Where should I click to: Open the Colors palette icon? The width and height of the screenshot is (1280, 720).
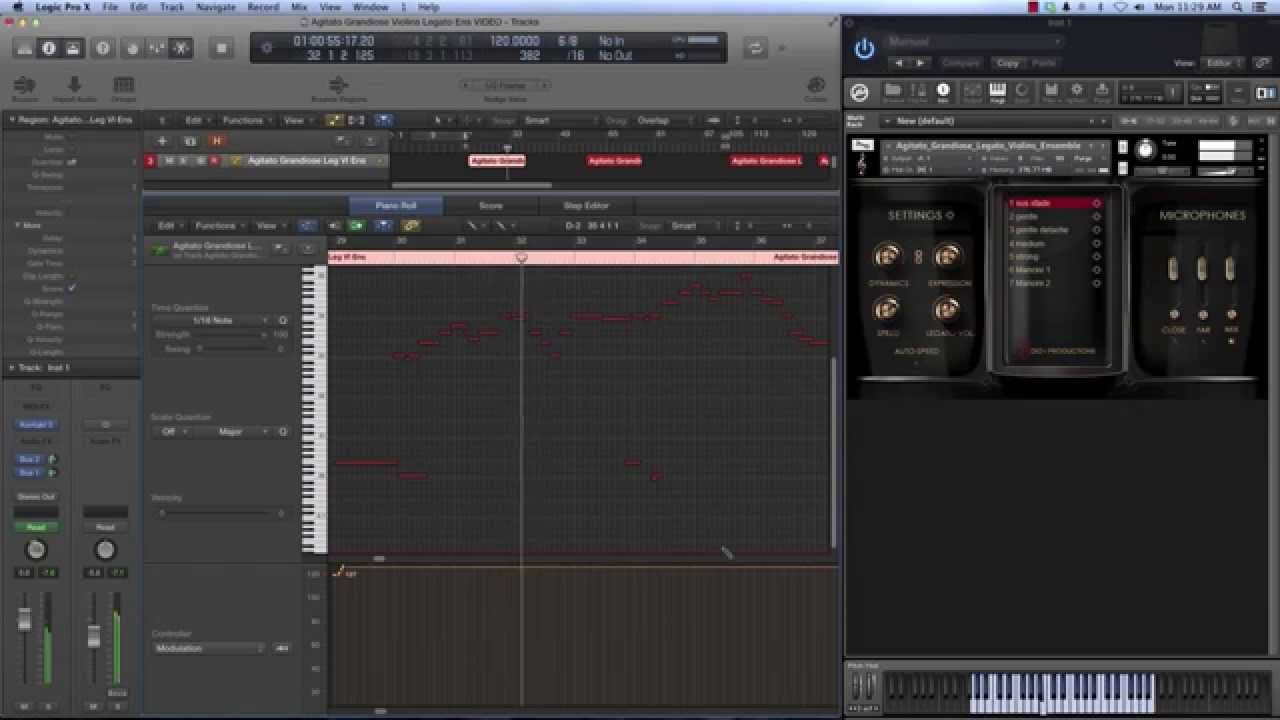[816, 87]
